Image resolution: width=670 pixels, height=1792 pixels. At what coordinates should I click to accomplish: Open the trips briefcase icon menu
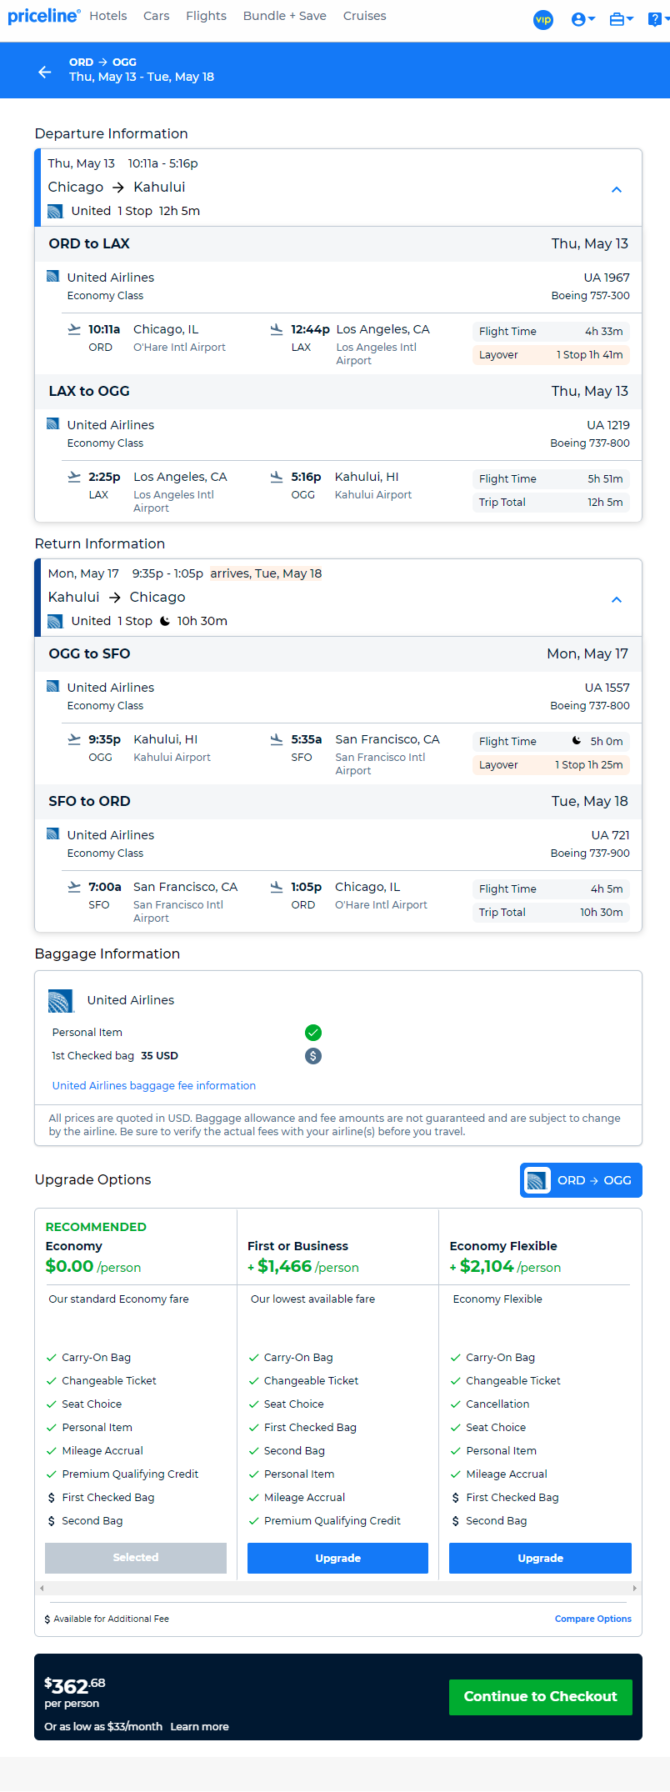pos(621,19)
